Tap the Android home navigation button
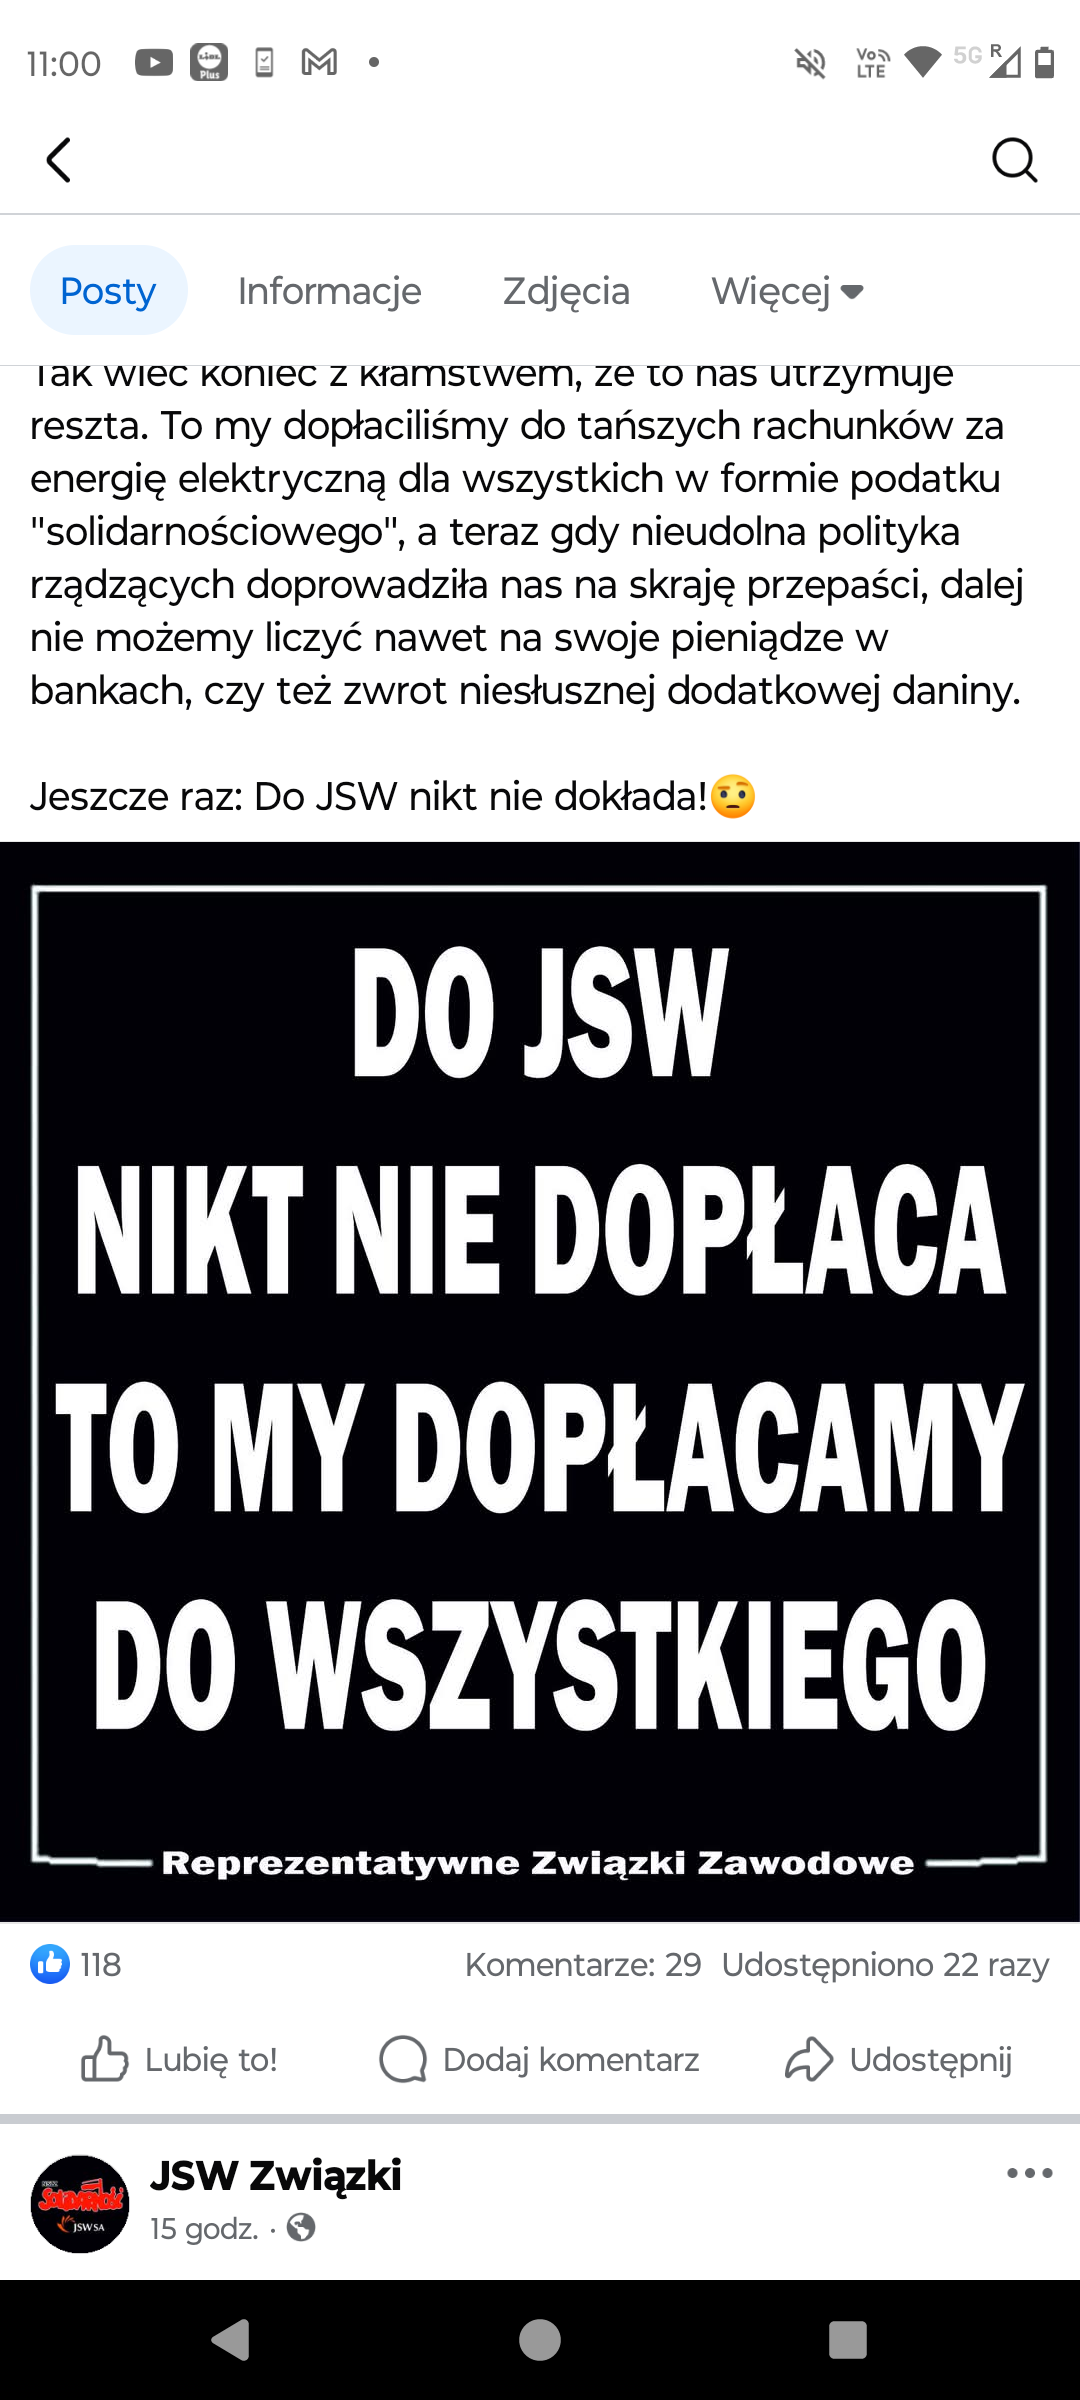The image size is (1080, 2400). coord(540,2340)
